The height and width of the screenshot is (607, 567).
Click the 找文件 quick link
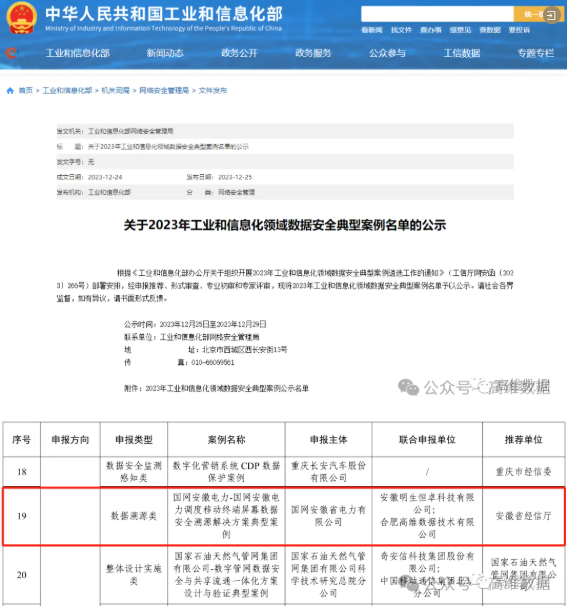pyautogui.click(x=401, y=30)
